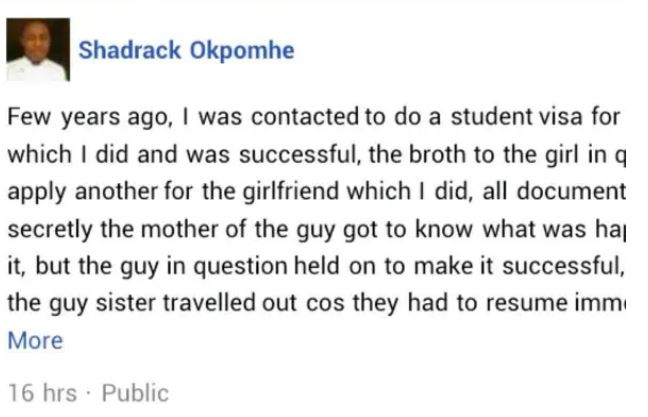The width and height of the screenshot is (648, 417).
Task: Click the Shadrack Okpomhe name link
Action: click(x=186, y=51)
